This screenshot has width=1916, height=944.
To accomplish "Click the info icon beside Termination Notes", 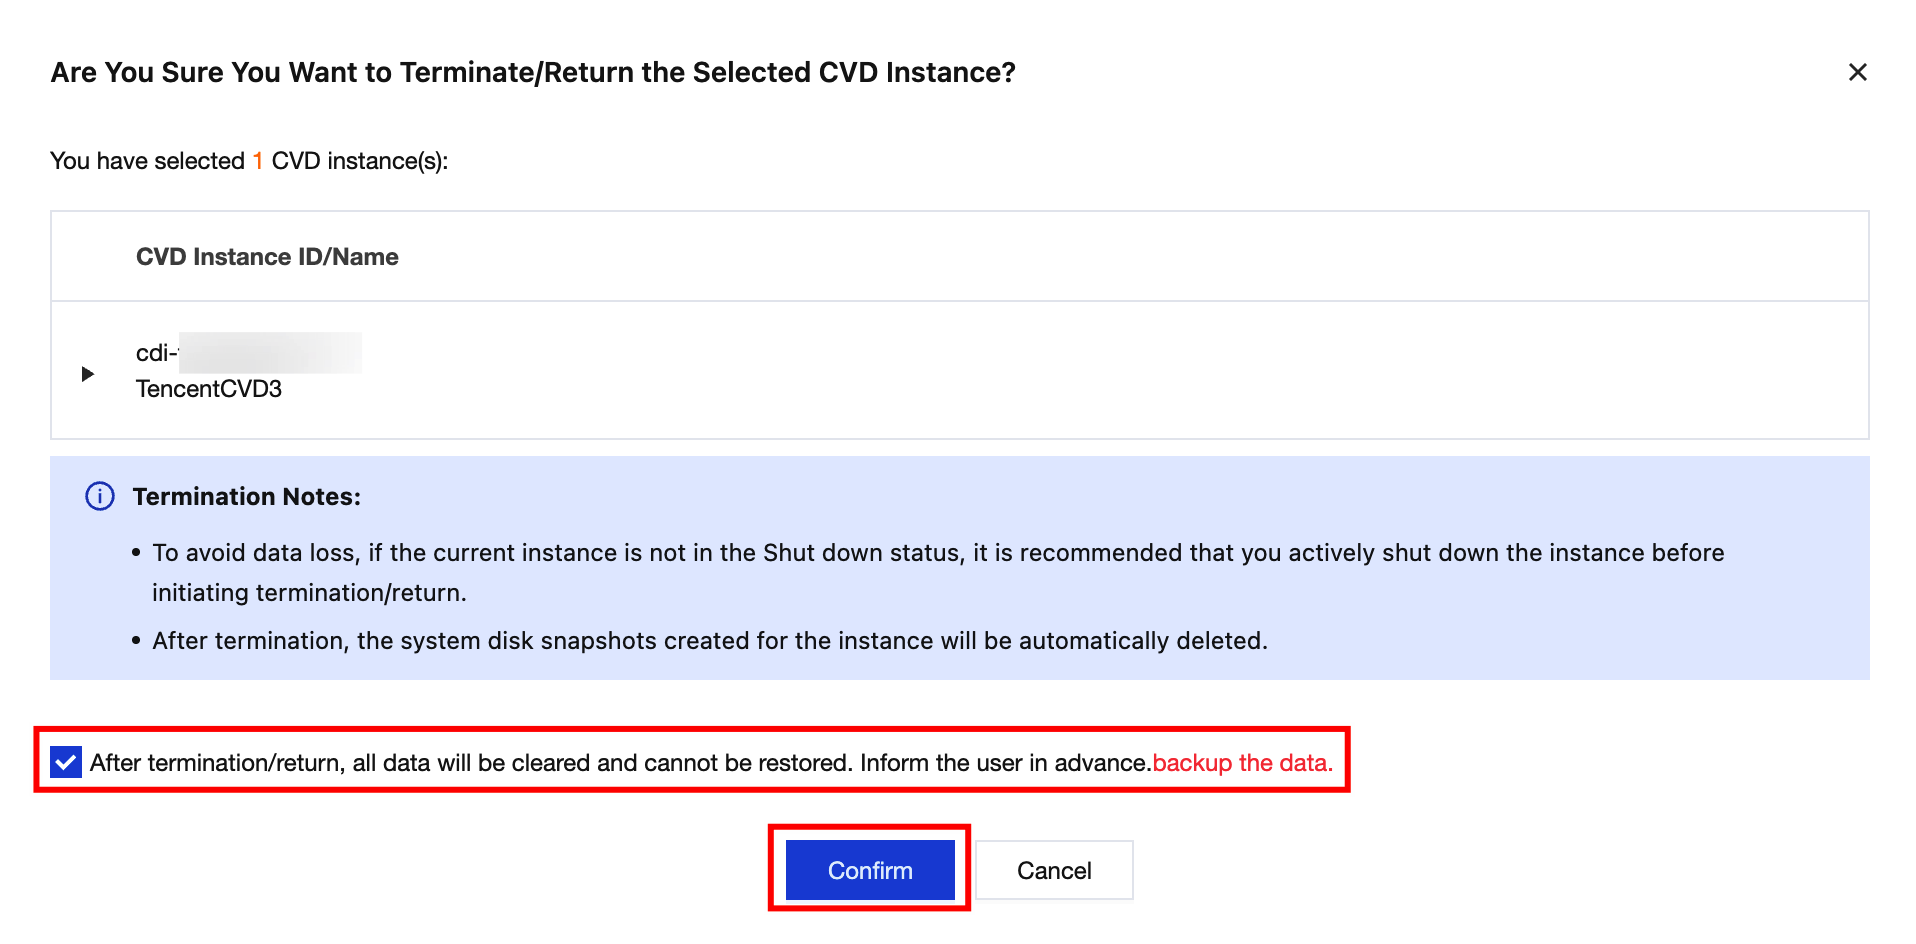I will pos(100,496).
